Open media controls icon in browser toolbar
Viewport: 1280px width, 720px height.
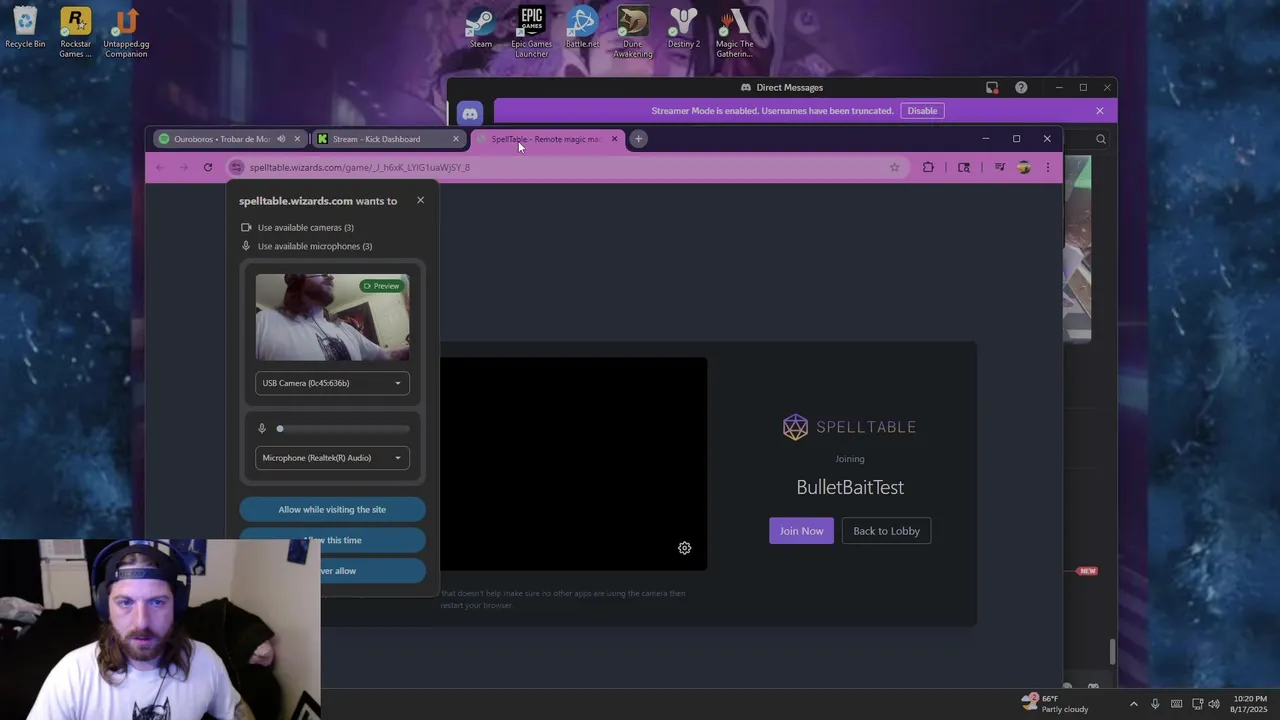(999, 167)
